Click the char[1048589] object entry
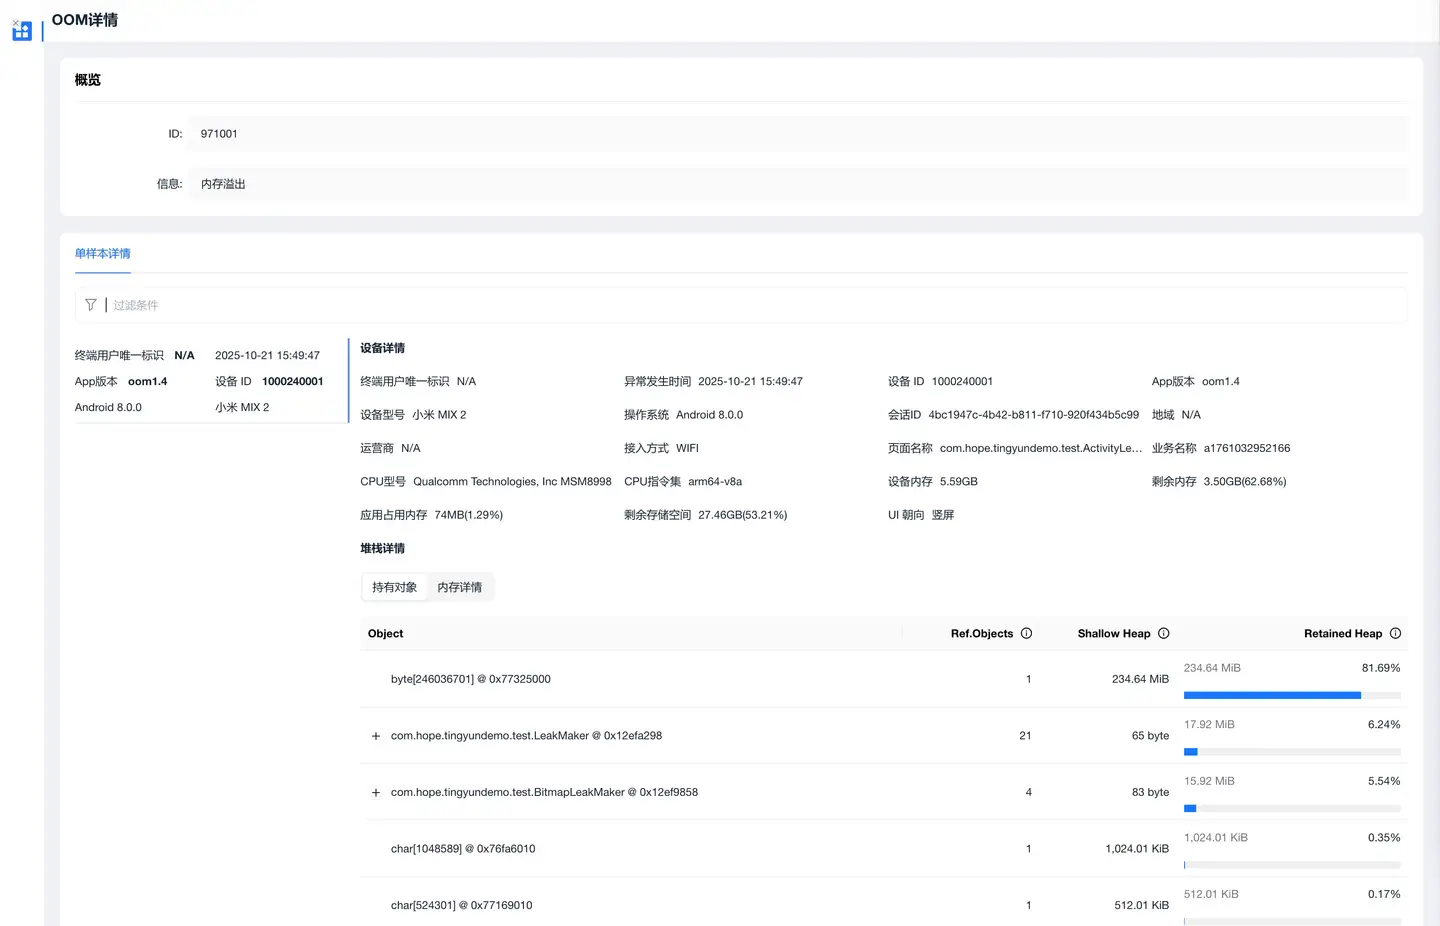Viewport: 1440px width, 926px height. tap(462, 849)
